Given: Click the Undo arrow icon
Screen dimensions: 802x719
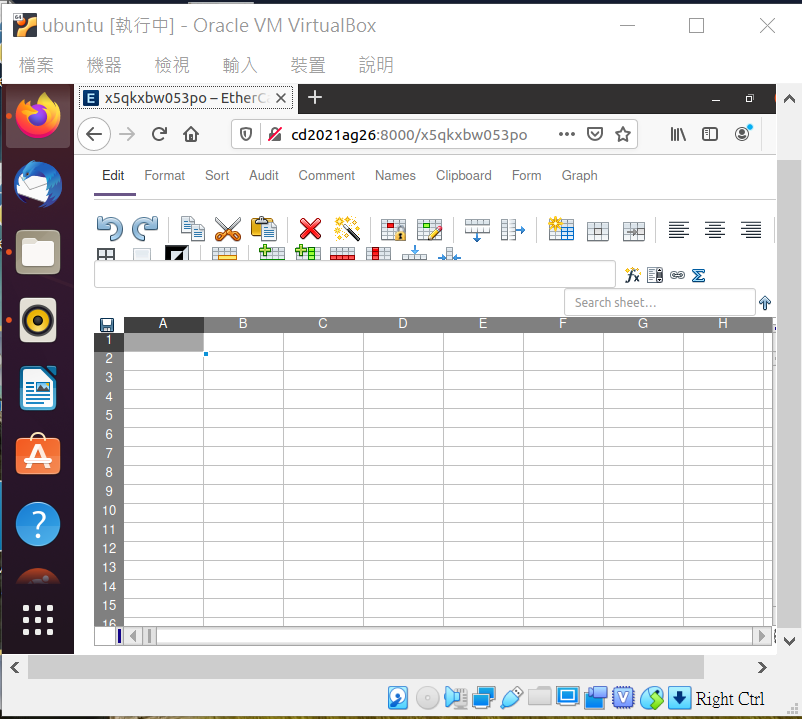Looking at the screenshot, I should [x=109, y=229].
